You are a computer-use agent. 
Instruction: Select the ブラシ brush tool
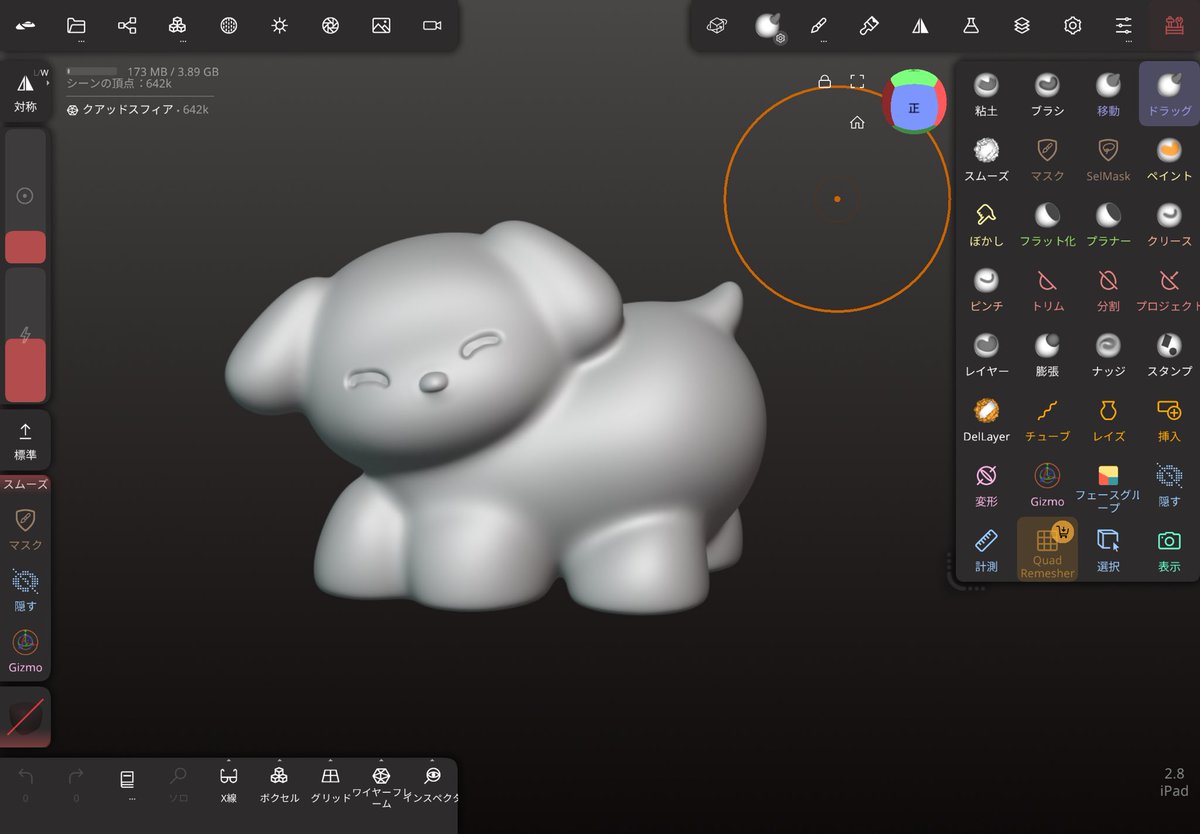(x=1047, y=94)
